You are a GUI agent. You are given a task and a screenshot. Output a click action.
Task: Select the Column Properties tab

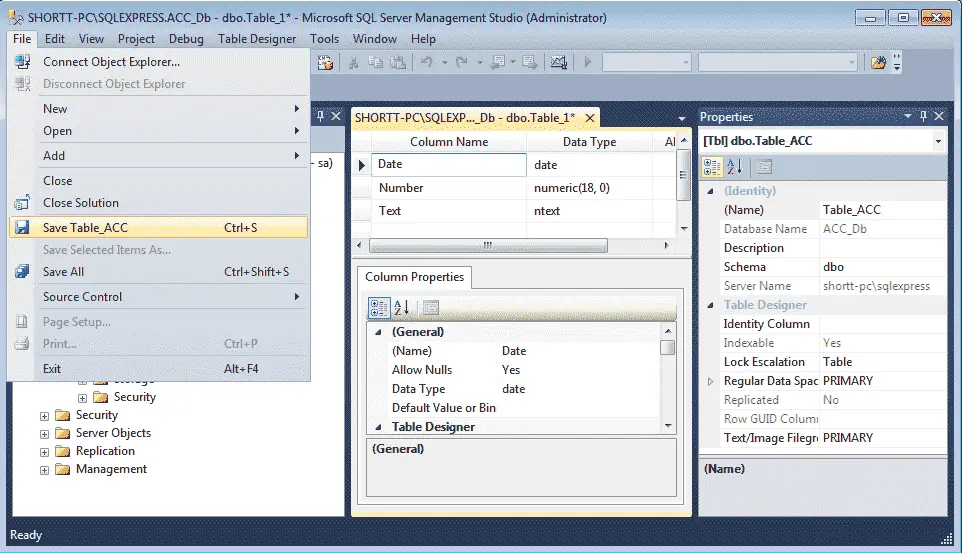coord(415,277)
